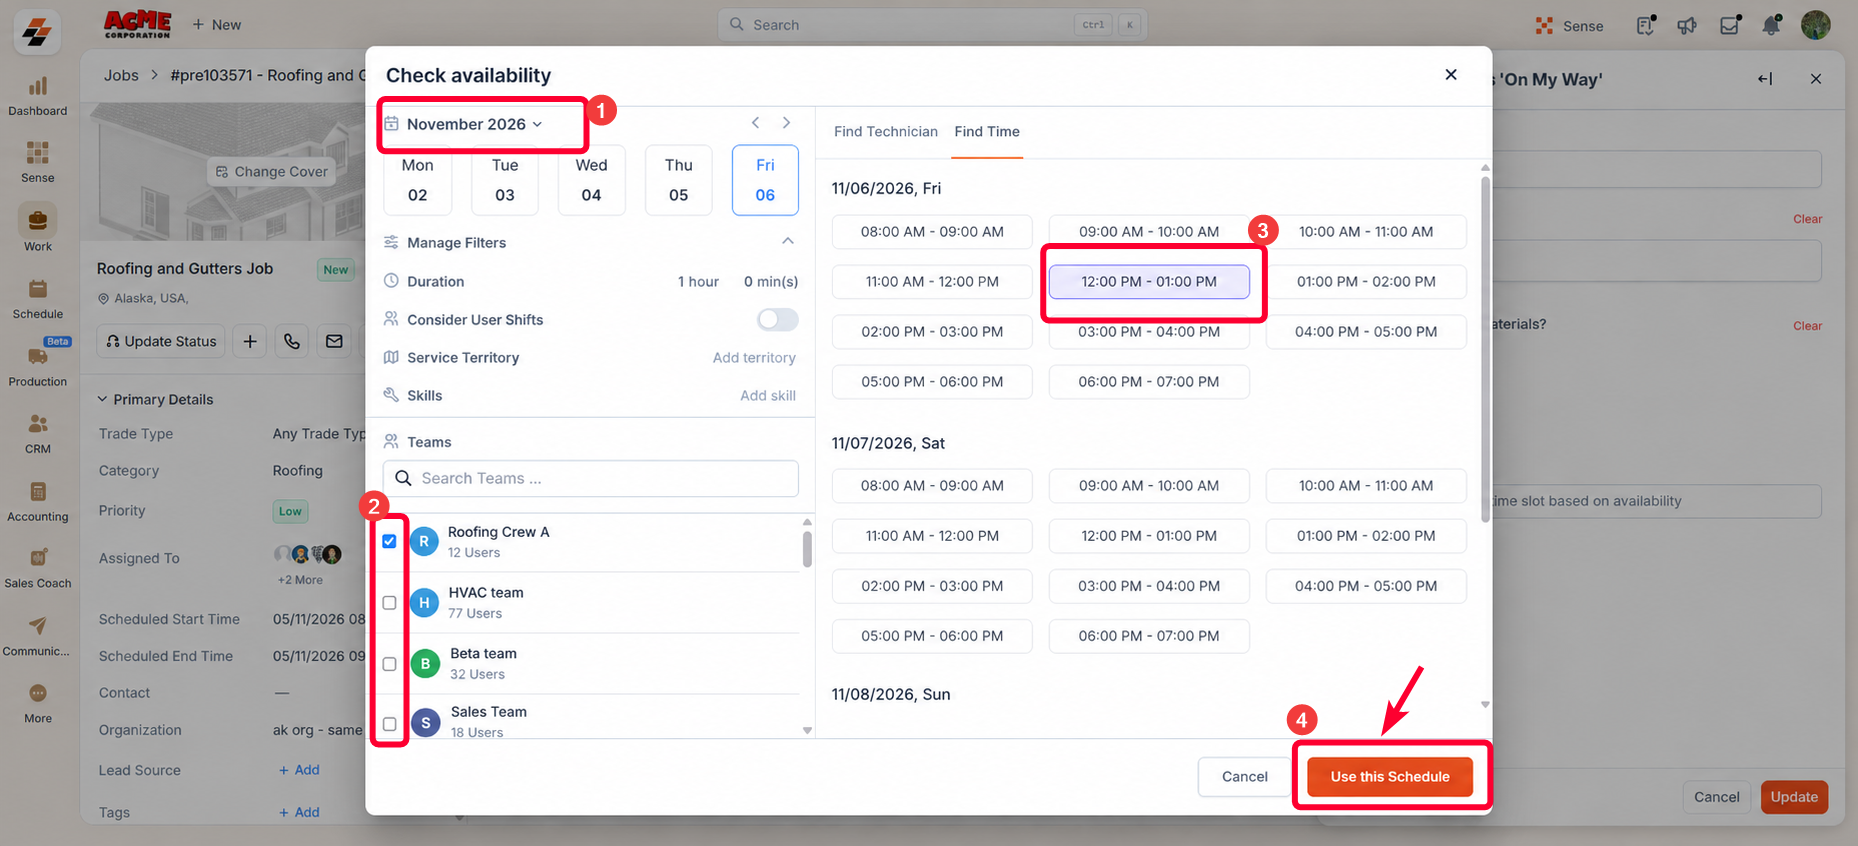Open the megaphone announcements icon

pos(1687,26)
